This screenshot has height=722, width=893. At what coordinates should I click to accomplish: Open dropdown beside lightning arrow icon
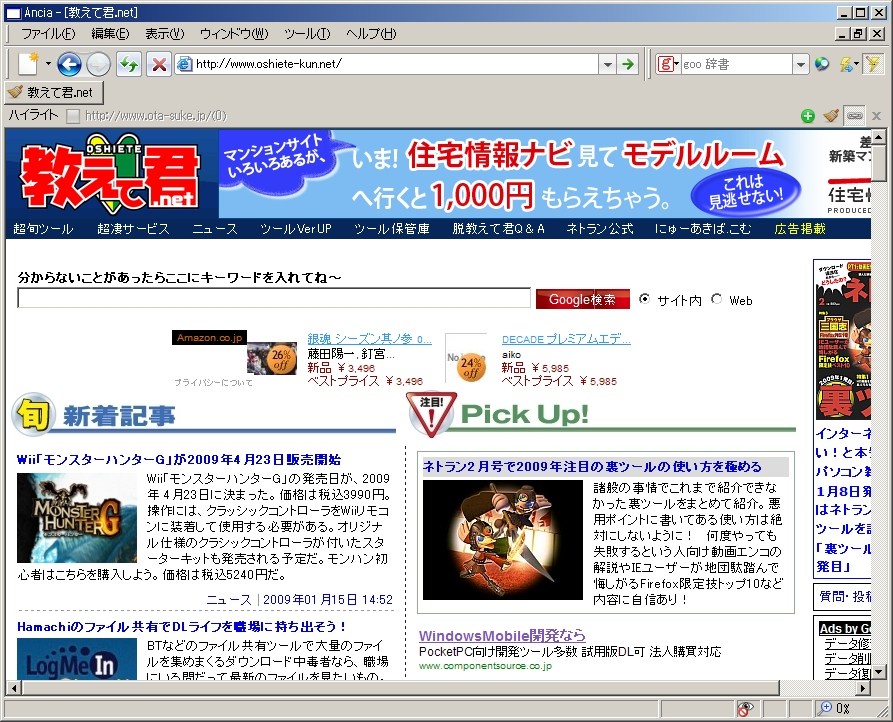click(857, 64)
